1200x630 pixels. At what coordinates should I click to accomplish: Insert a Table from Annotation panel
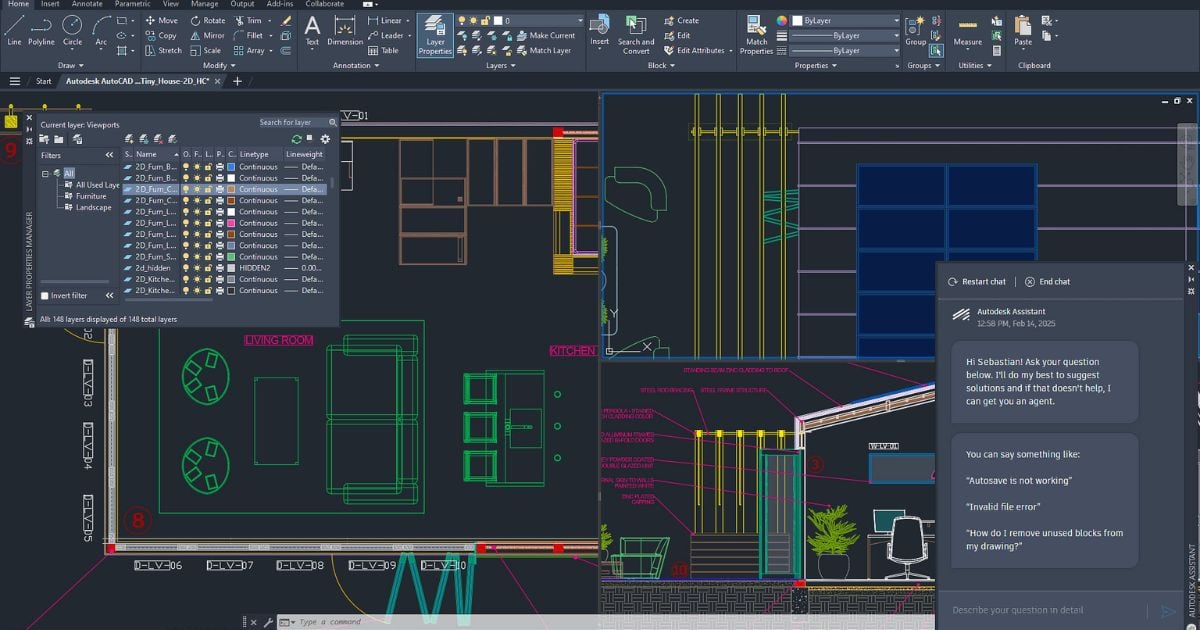383,50
